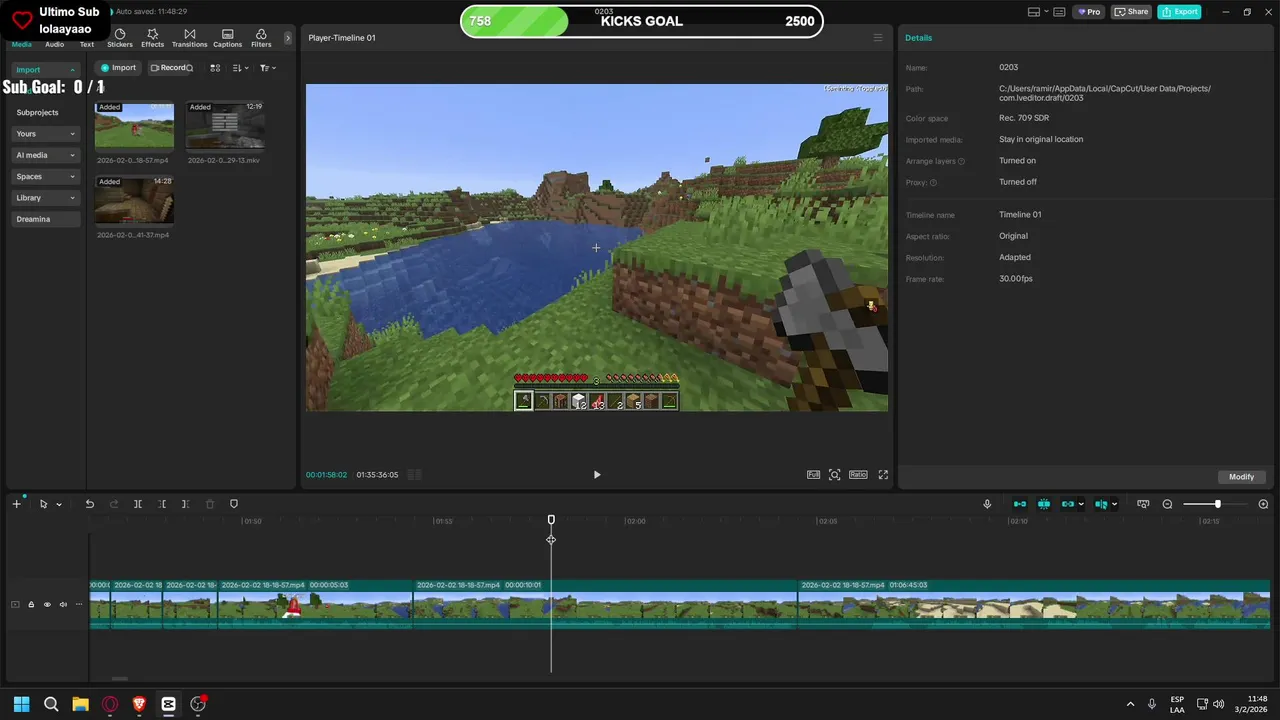Screen dimensions: 1280x720
Task: Click the Modify button in Details
Action: (1241, 477)
